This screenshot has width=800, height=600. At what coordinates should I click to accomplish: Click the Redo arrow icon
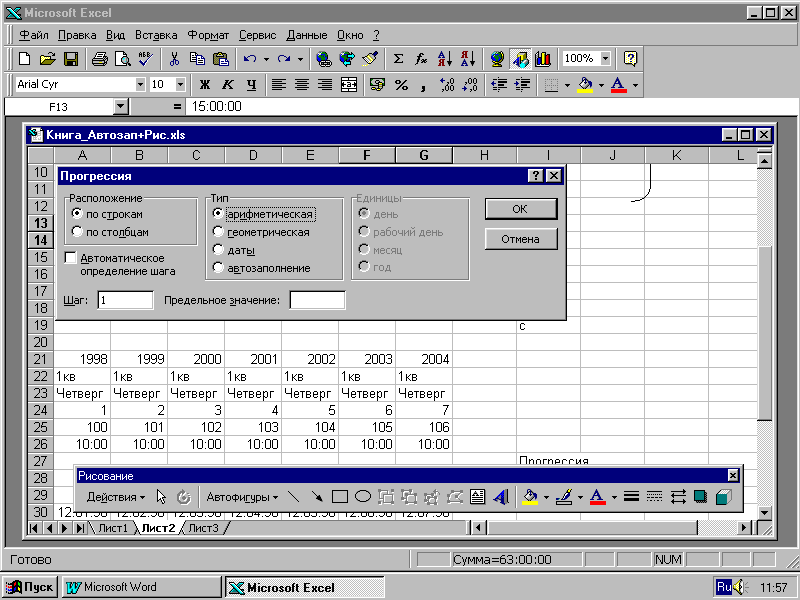click(x=284, y=59)
